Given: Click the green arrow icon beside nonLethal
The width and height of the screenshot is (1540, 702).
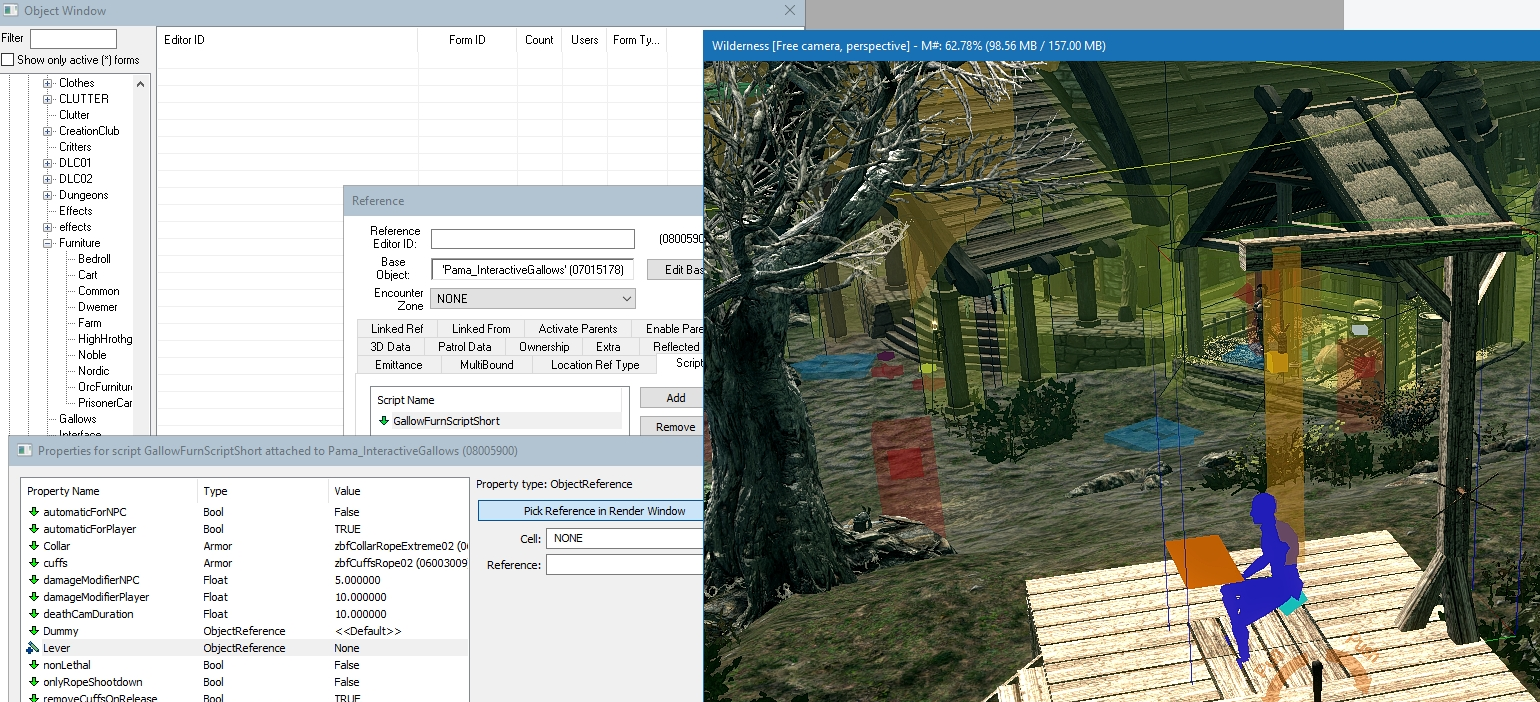Looking at the screenshot, I should [33, 665].
